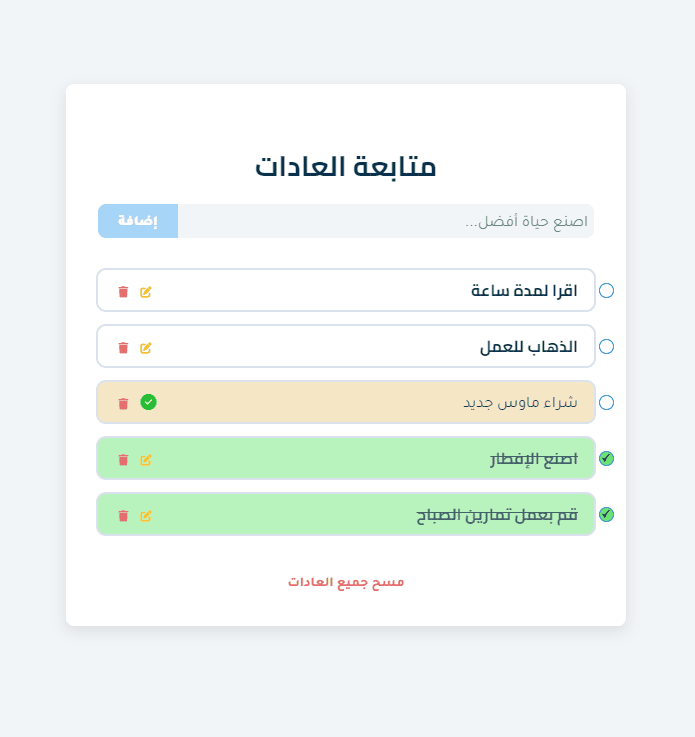Check the 'الذهاب للعمل' habit circle

[606, 346]
